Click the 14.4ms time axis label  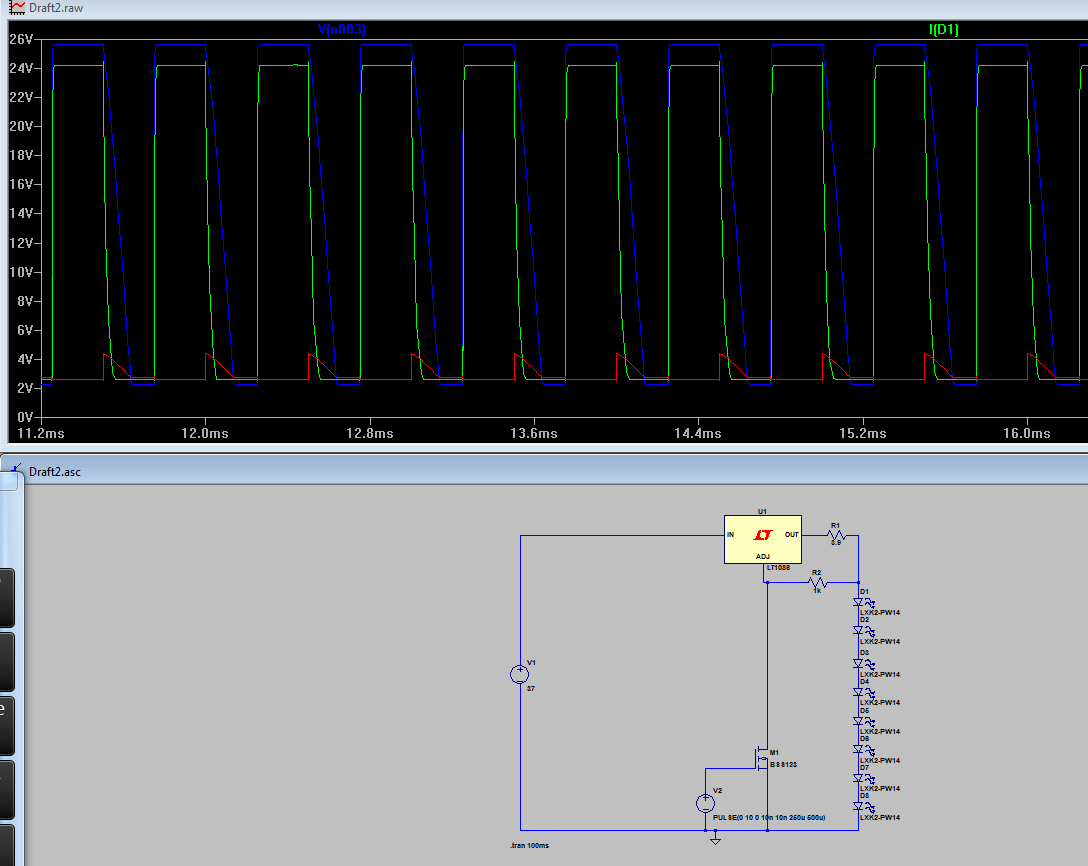coord(697,433)
